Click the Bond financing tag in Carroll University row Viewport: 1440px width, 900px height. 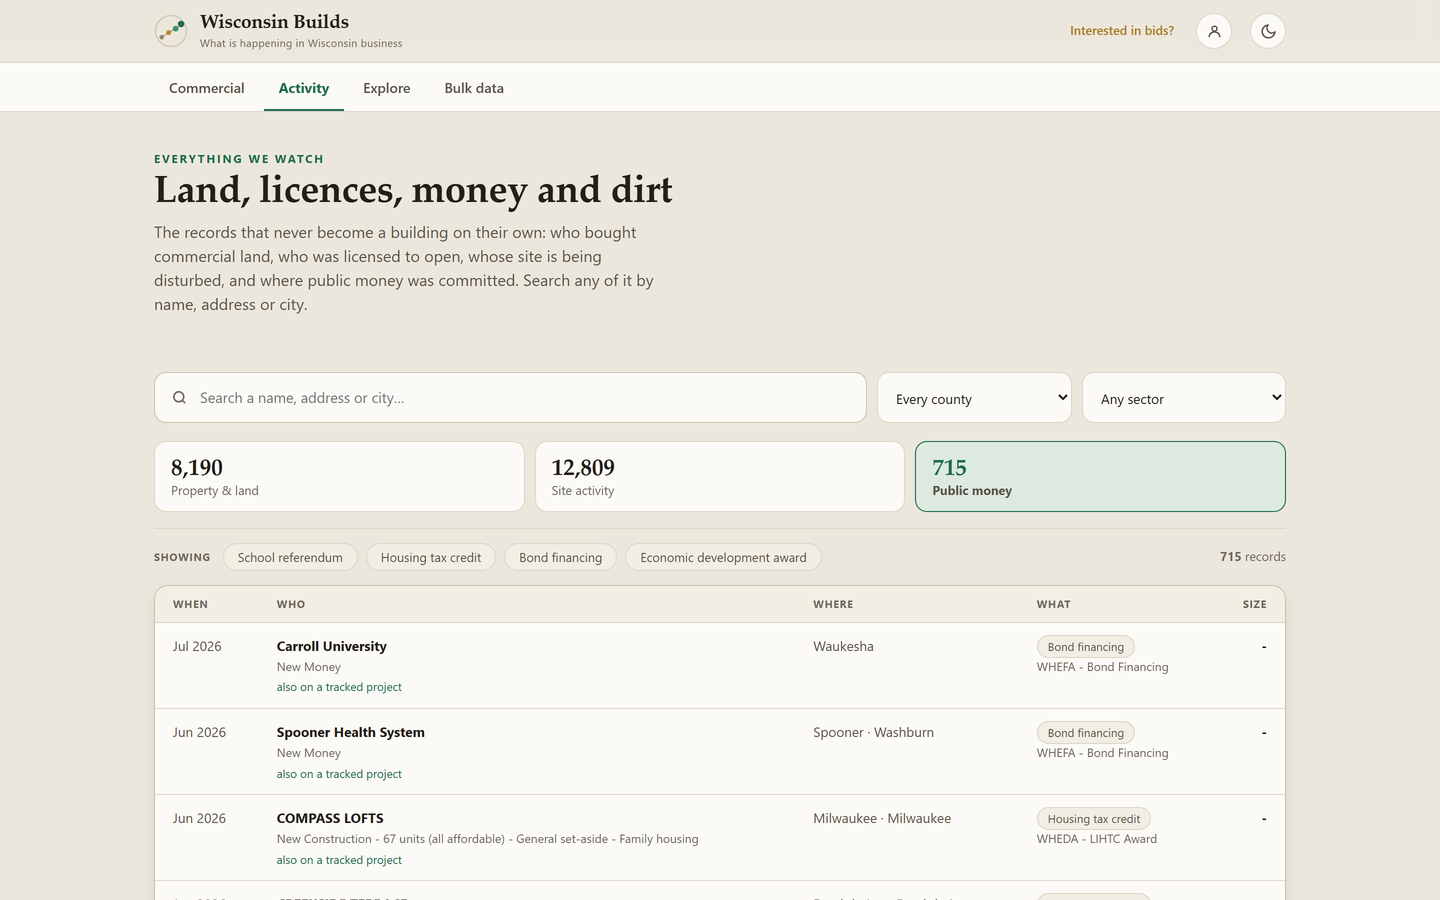[1086, 647]
